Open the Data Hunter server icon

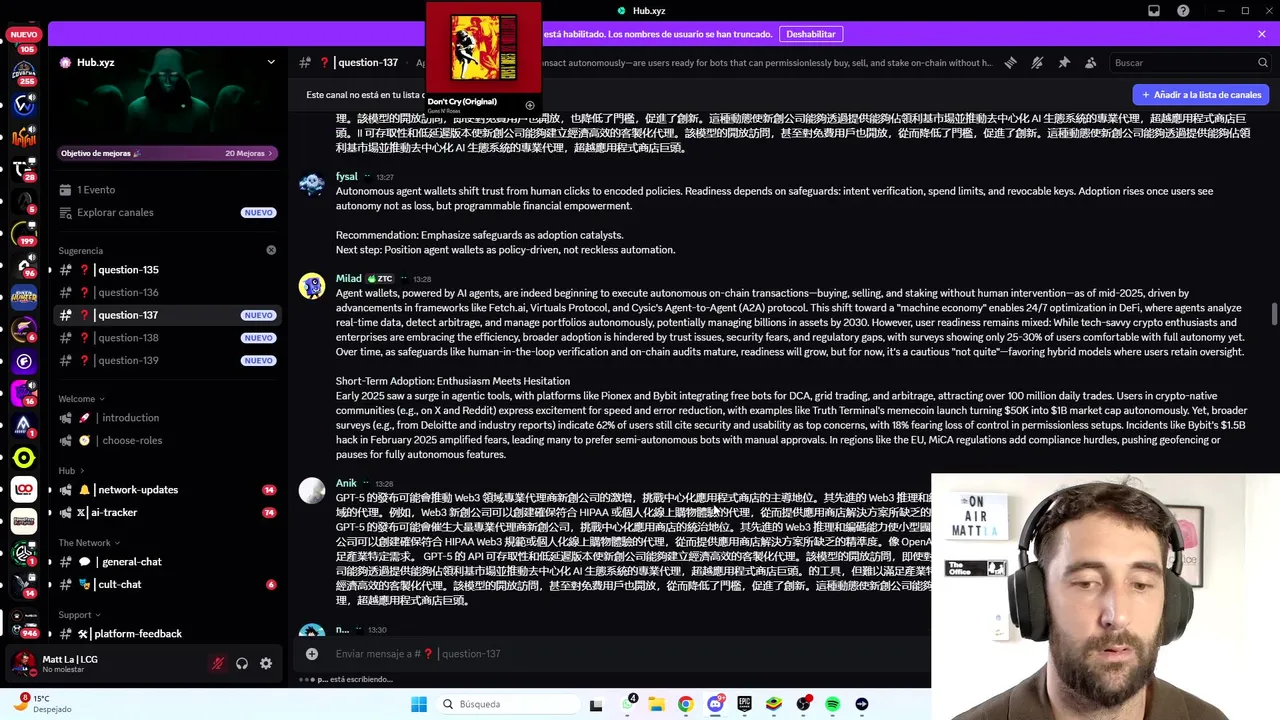click(x=24, y=296)
